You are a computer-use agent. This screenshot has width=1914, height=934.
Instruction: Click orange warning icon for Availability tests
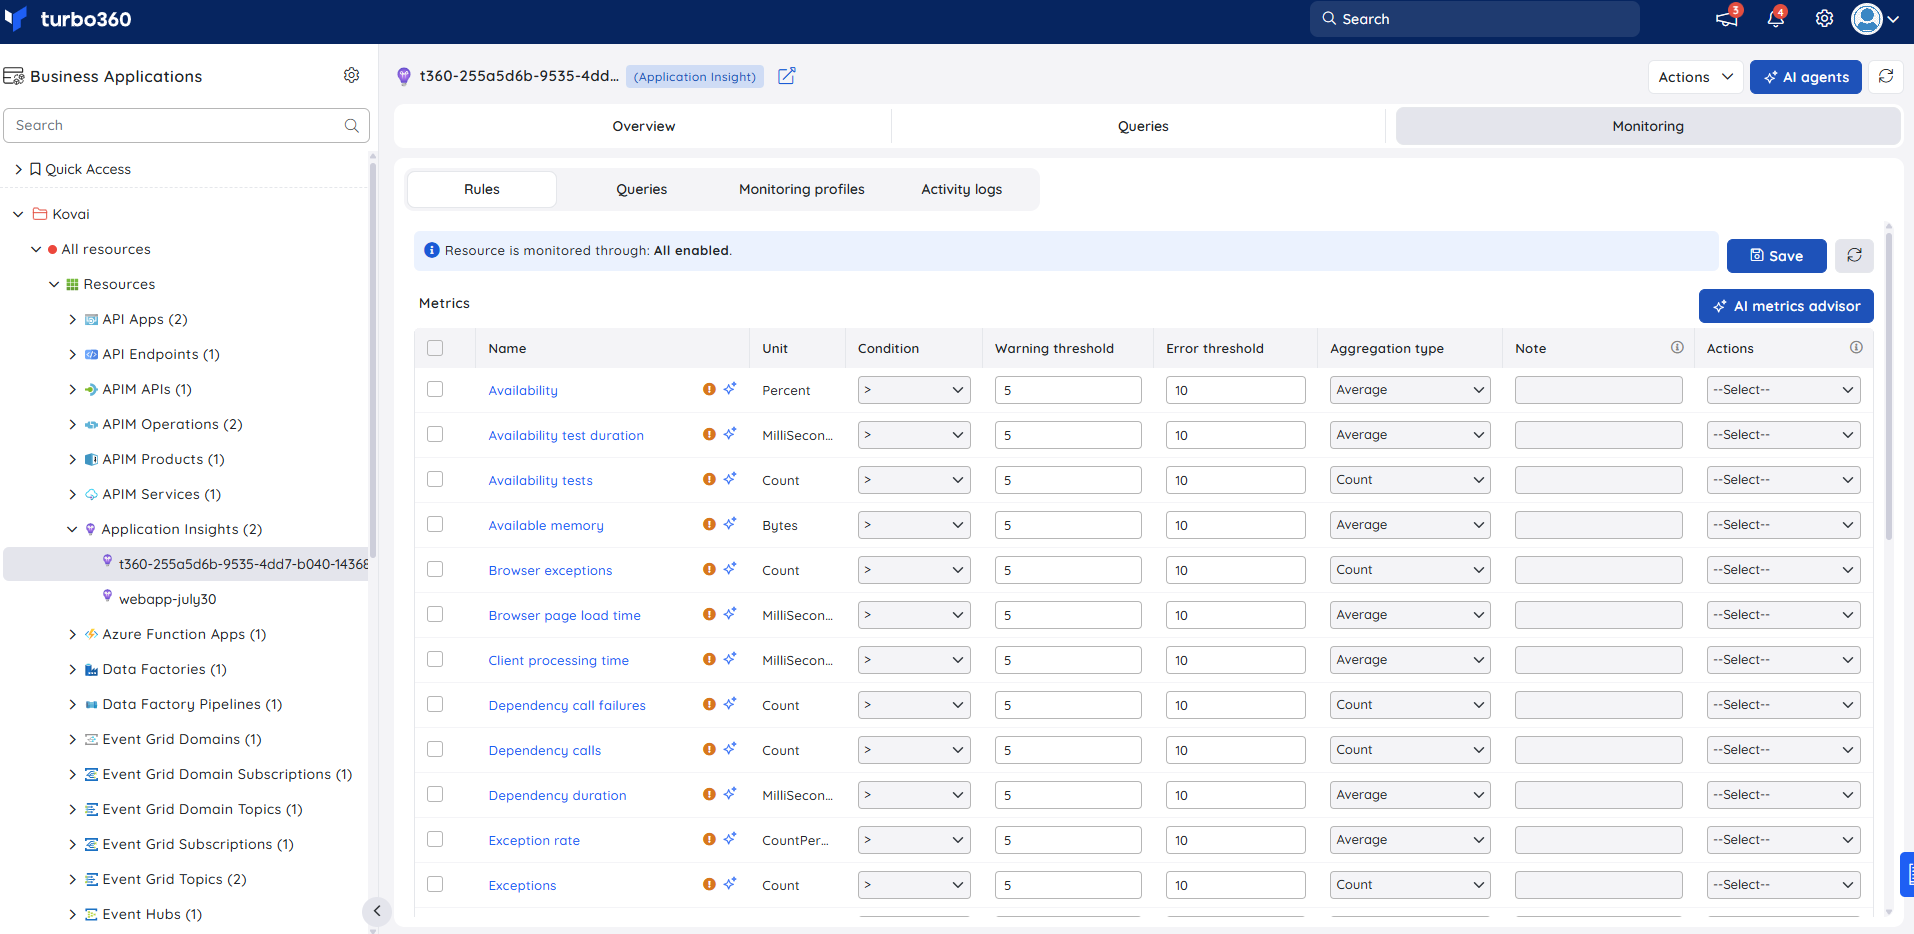coord(709,479)
